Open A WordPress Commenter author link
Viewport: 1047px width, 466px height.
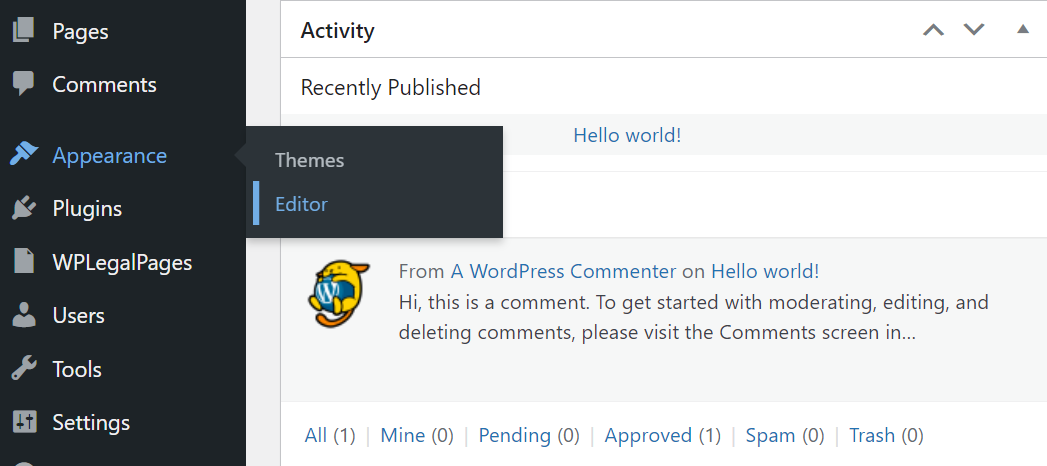[x=563, y=271]
